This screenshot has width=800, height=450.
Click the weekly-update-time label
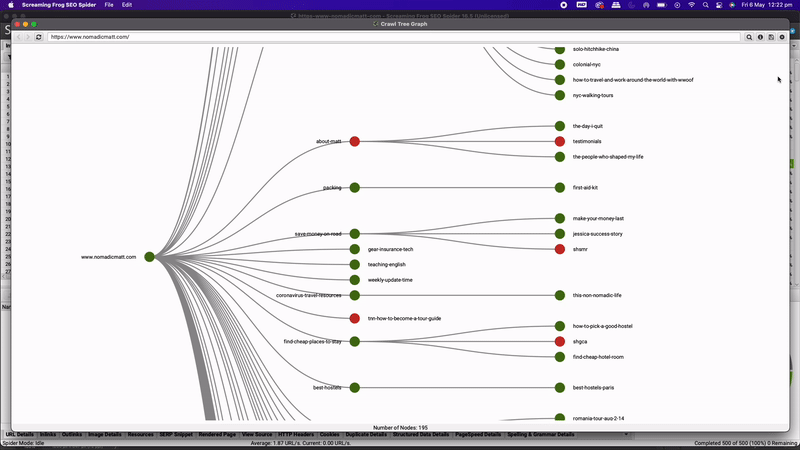pos(390,280)
